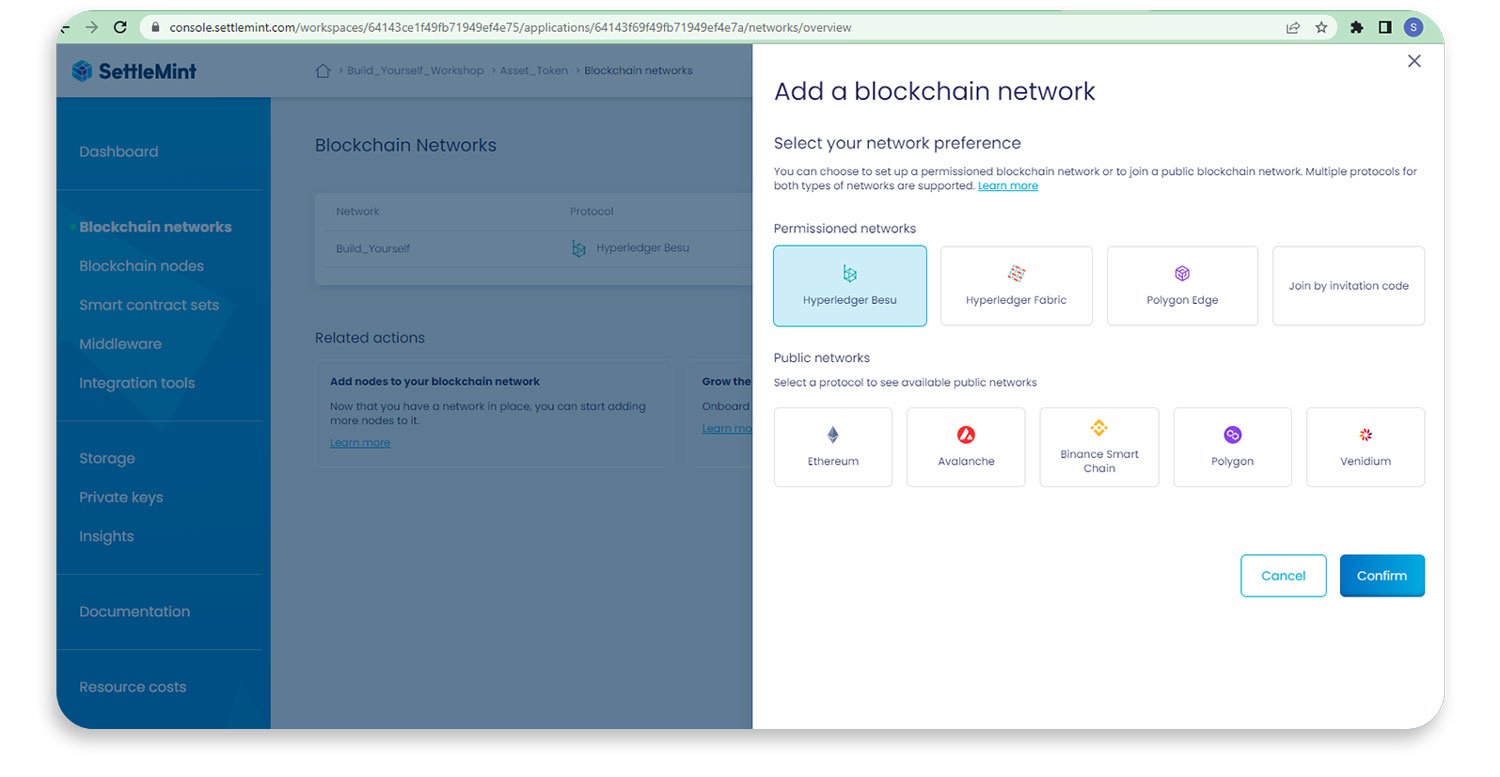Click the home icon in breadcrumb
1500x777 pixels.
click(323, 71)
